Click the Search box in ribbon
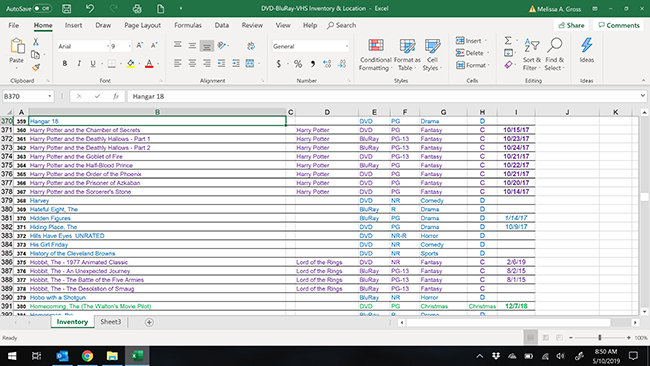The width and height of the screenshot is (650, 366). 342,25
